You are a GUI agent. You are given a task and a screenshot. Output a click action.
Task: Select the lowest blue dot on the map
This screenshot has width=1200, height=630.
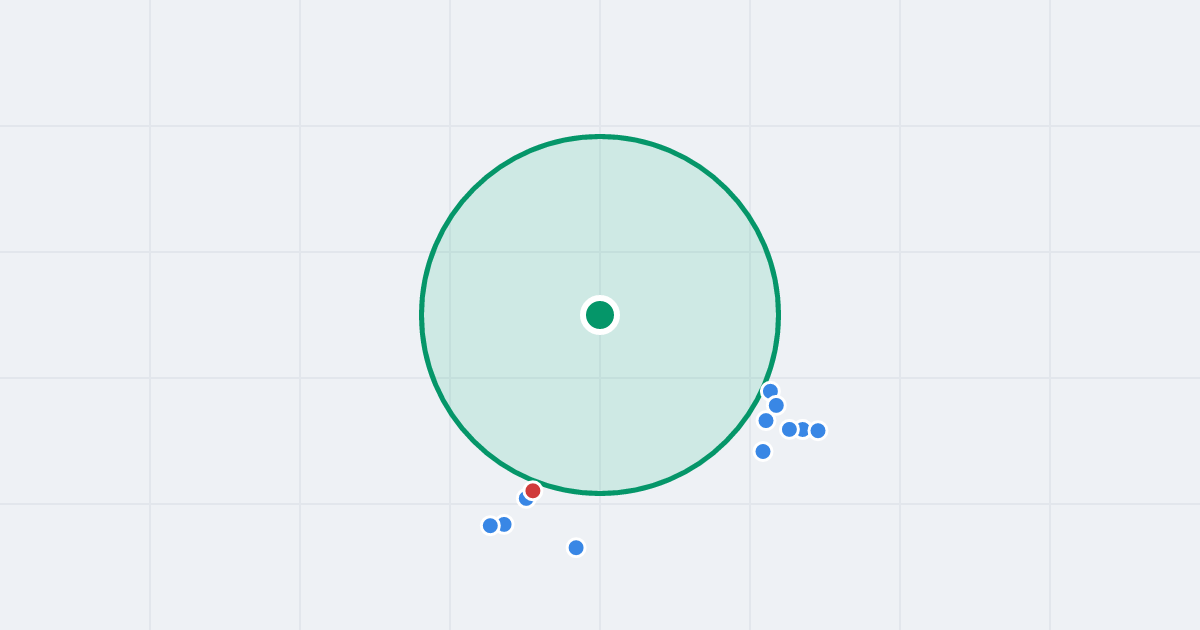pyautogui.click(x=576, y=548)
